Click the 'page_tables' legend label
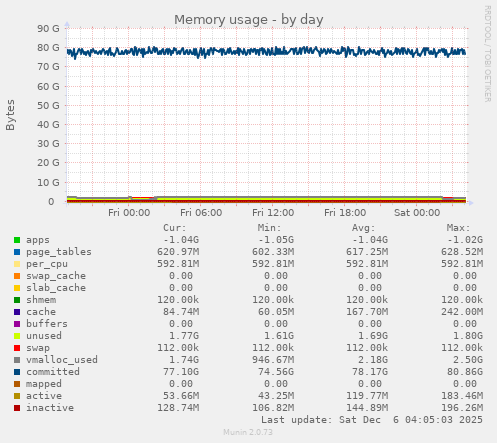 point(59,252)
